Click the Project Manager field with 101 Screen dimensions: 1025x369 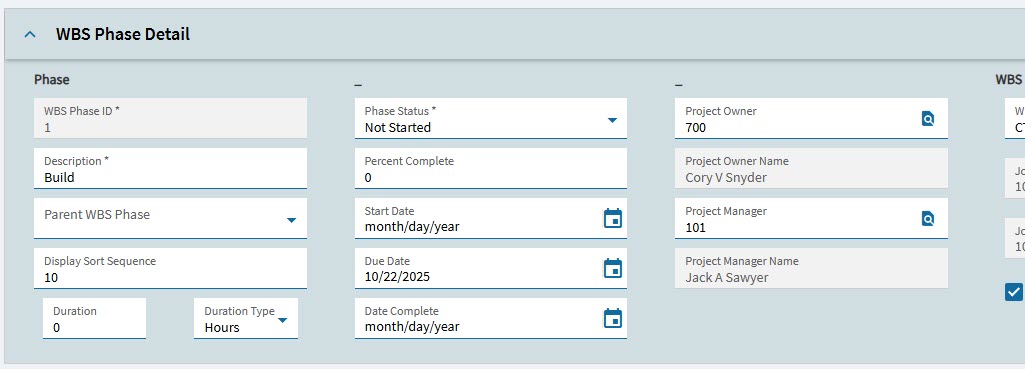(811, 219)
